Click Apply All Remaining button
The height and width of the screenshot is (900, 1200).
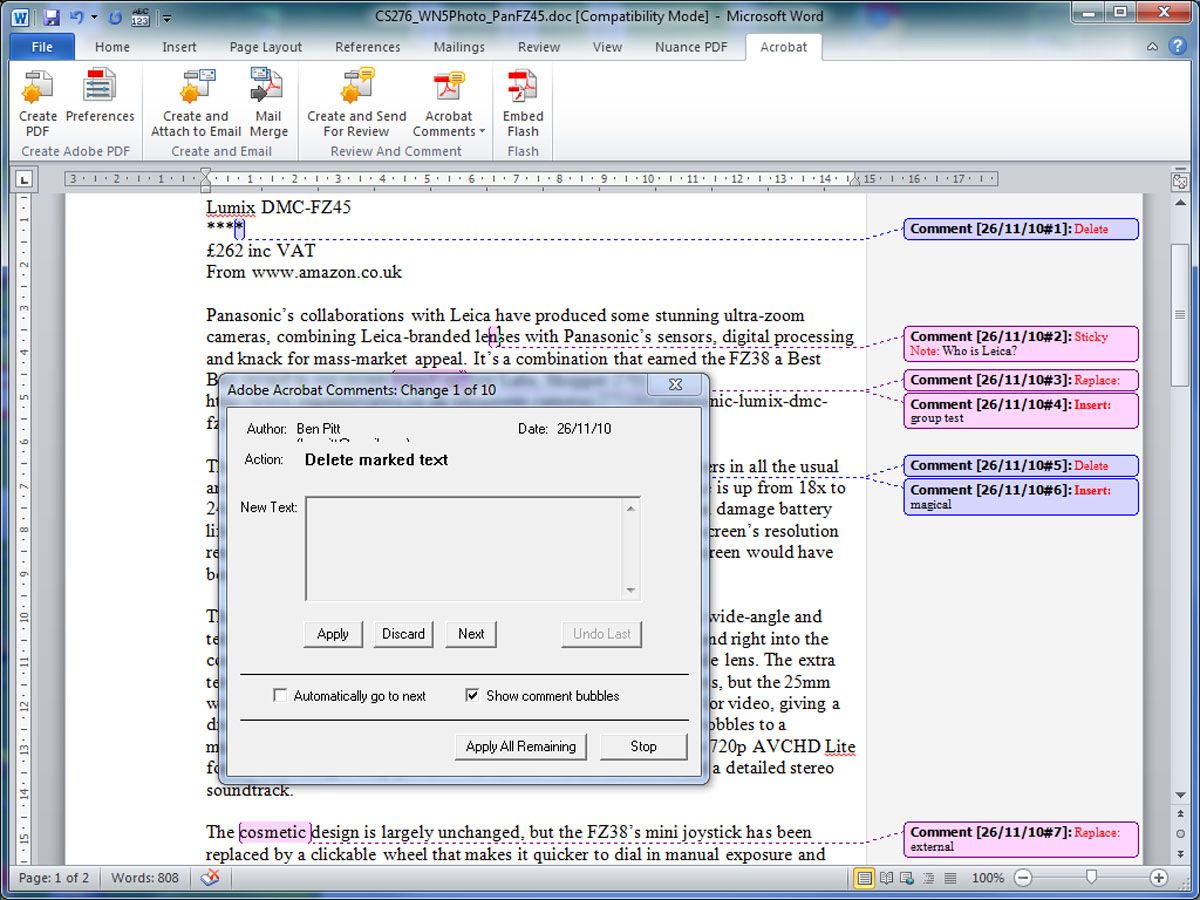[520, 746]
